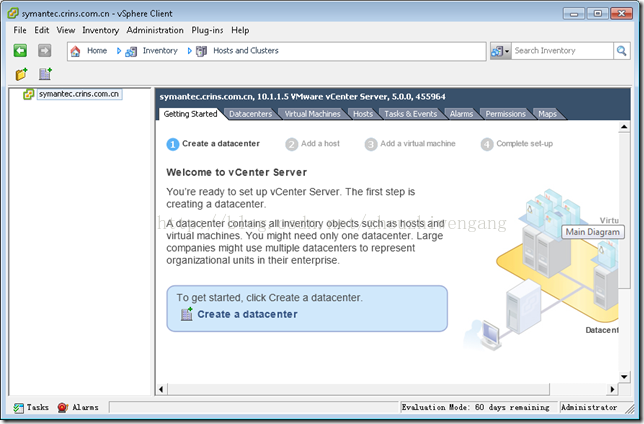
Task: Switch to the Virtual Machines tab
Action: point(313,114)
